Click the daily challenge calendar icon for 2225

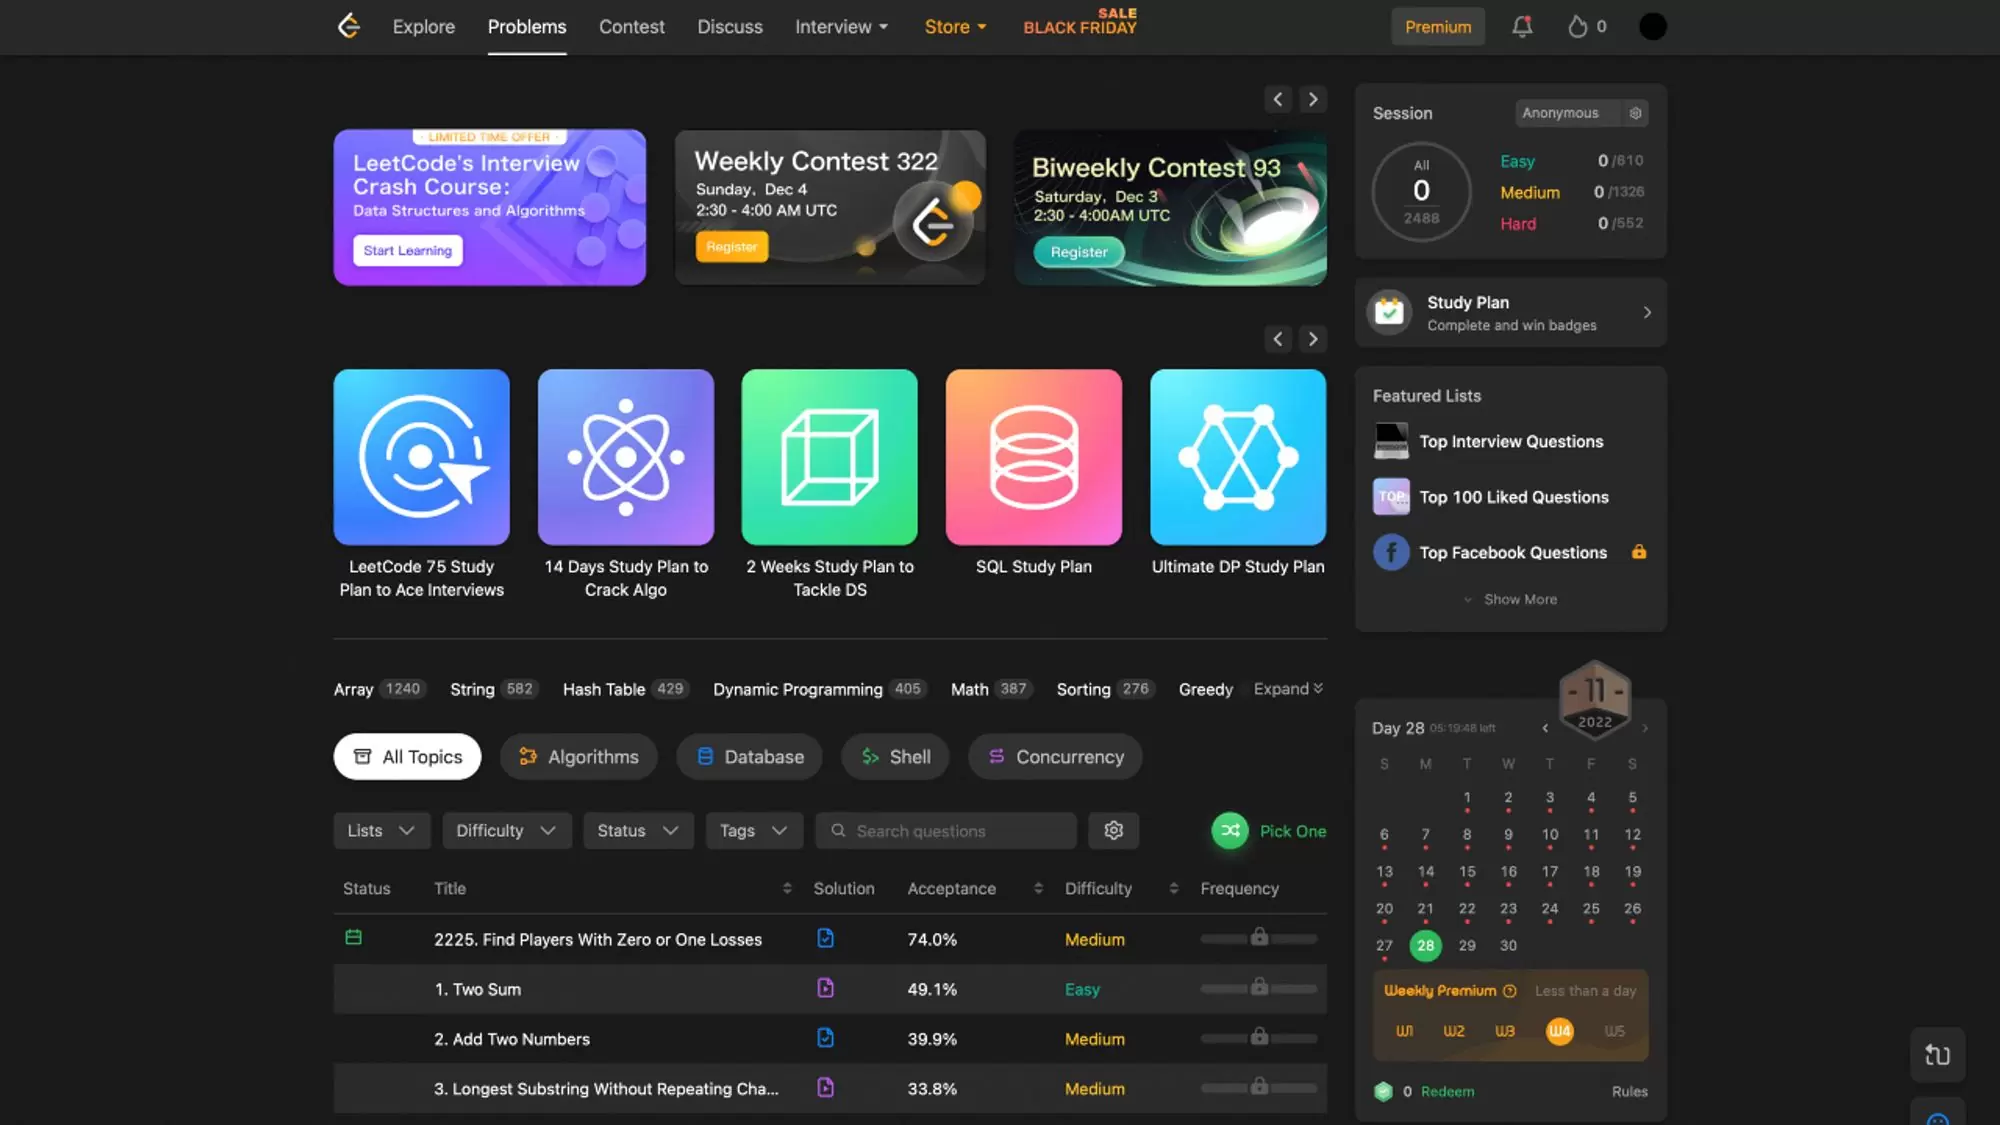point(353,937)
